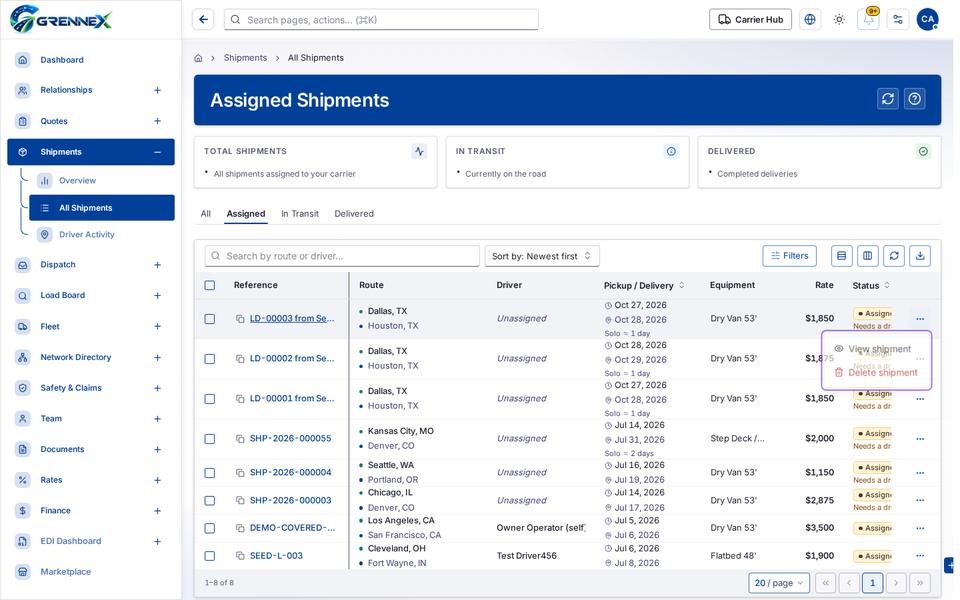960x600 pixels.
Task: Select View shipment from the menu
Action: [x=876, y=349]
